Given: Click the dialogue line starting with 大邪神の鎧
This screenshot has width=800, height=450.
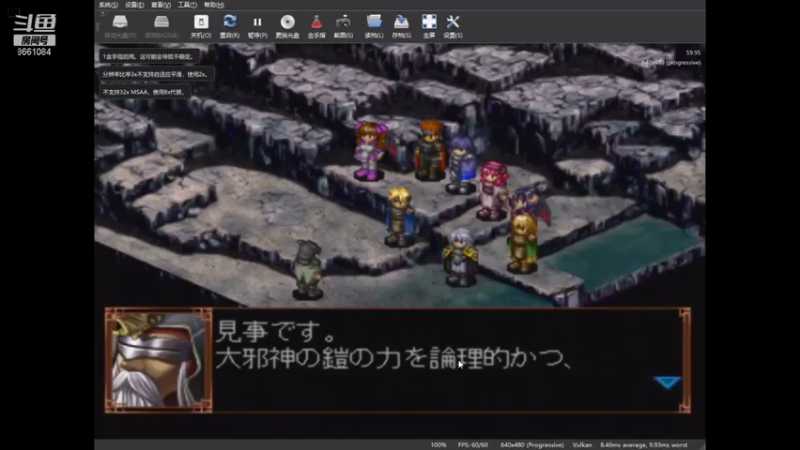Looking at the screenshot, I should click(394, 358).
